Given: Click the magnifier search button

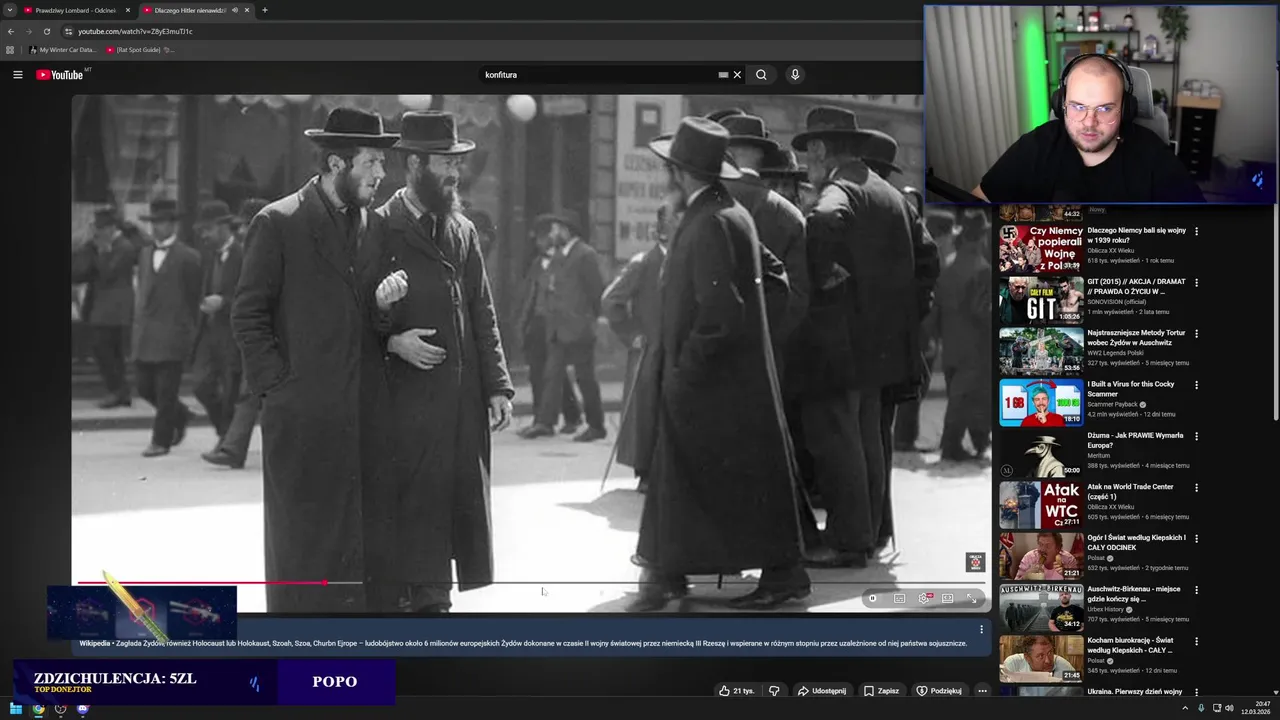Looking at the screenshot, I should coord(761,75).
